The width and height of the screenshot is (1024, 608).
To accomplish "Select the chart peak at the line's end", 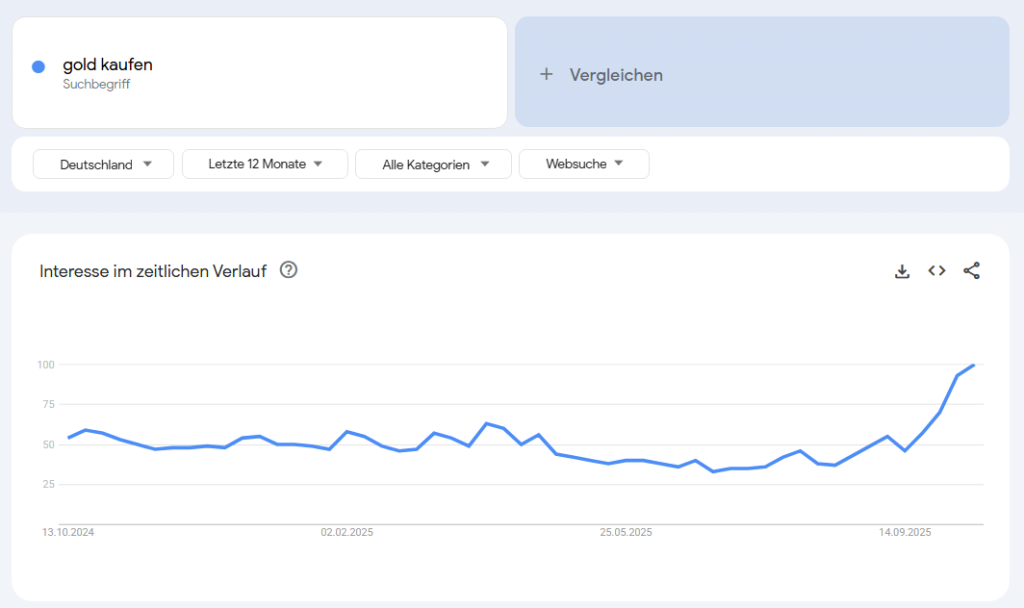I will (974, 365).
